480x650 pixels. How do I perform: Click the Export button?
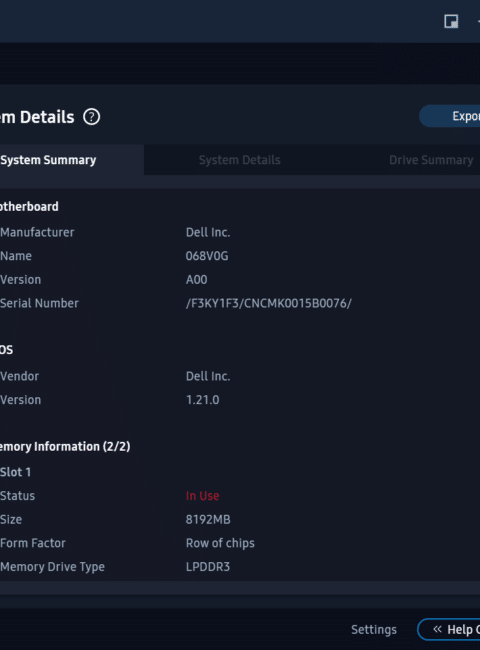pyautogui.click(x=450, y=116)
